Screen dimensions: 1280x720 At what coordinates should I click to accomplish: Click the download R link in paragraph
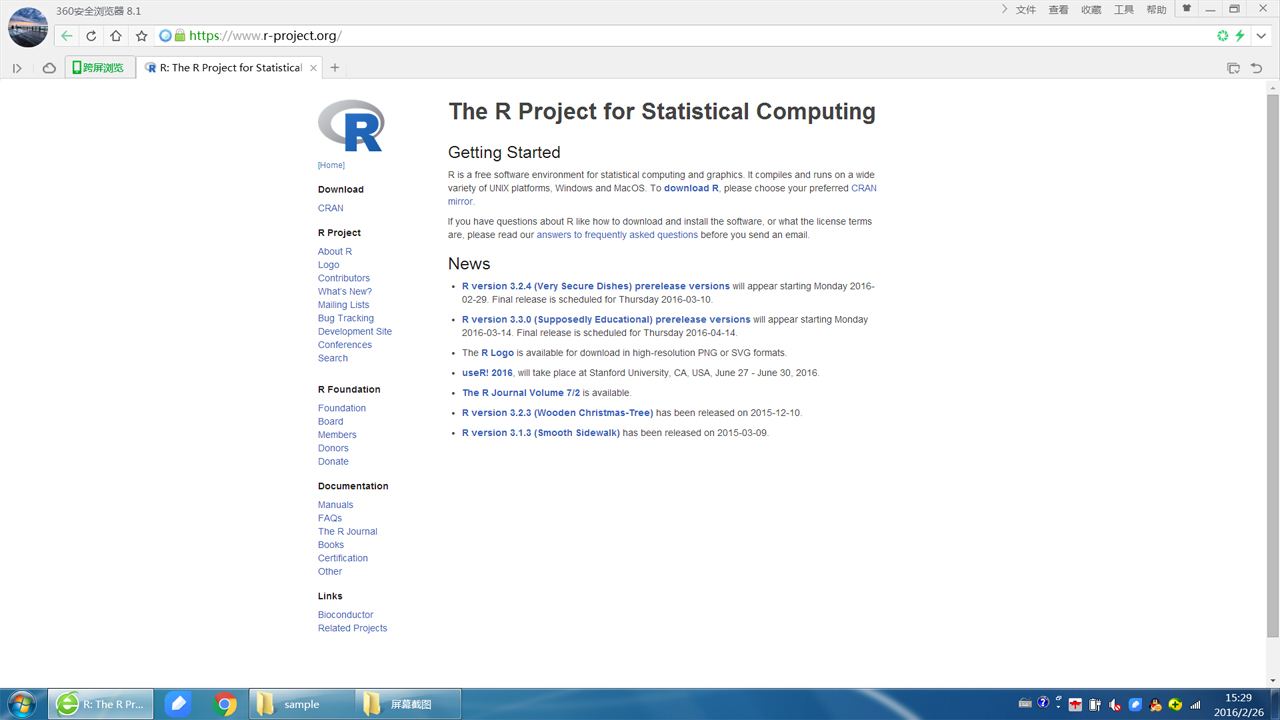(x=691, y=188)
